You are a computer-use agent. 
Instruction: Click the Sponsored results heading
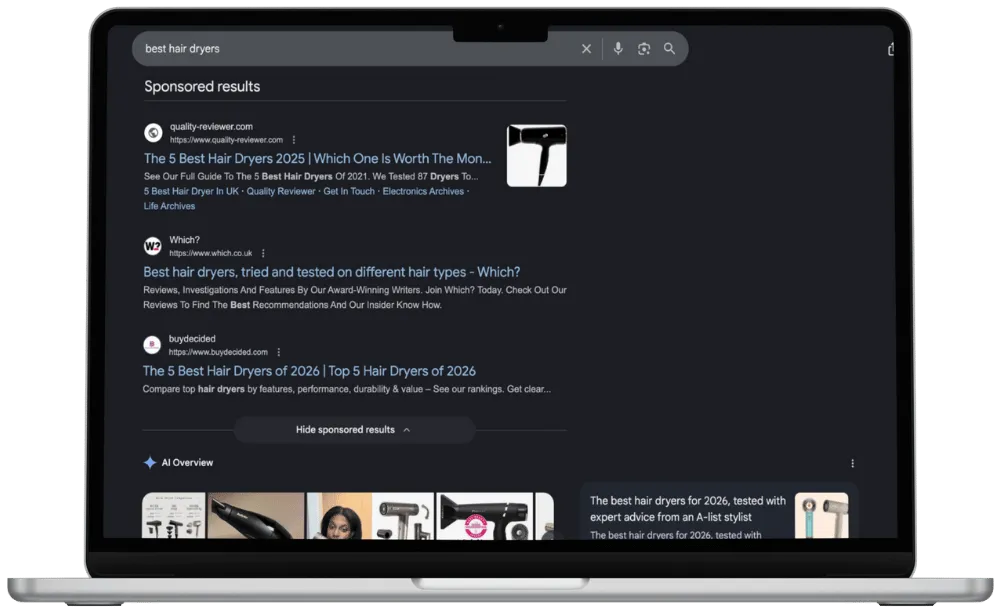(202, 86)
